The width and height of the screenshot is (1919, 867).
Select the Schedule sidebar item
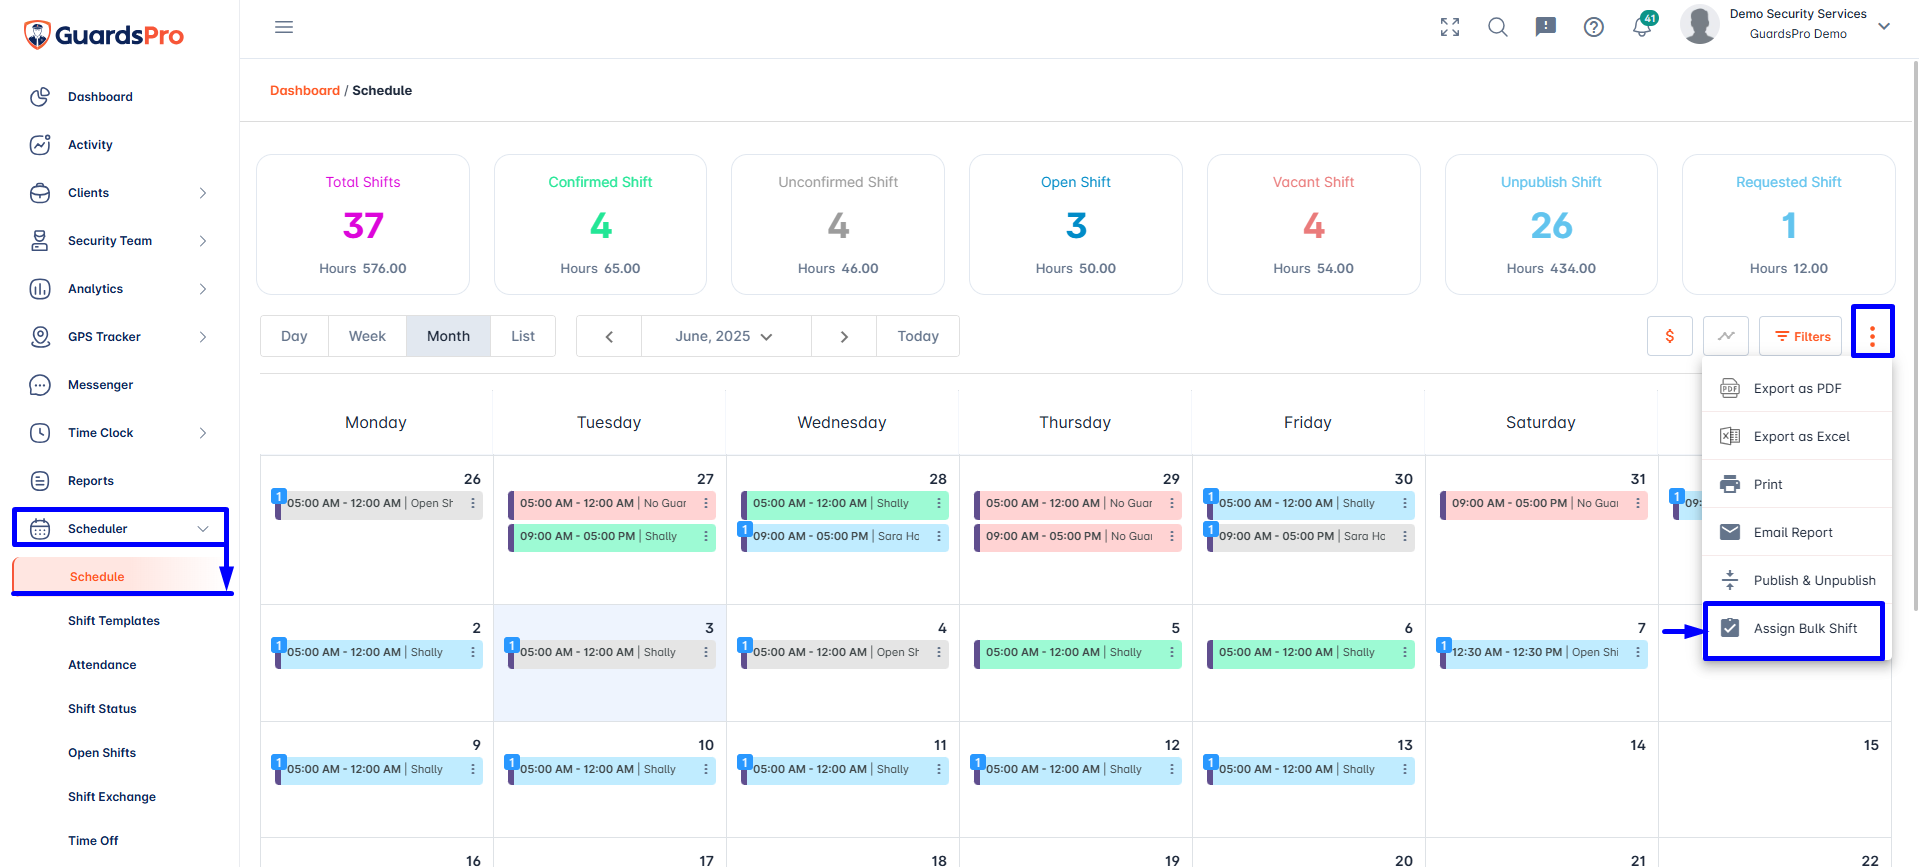120,577
